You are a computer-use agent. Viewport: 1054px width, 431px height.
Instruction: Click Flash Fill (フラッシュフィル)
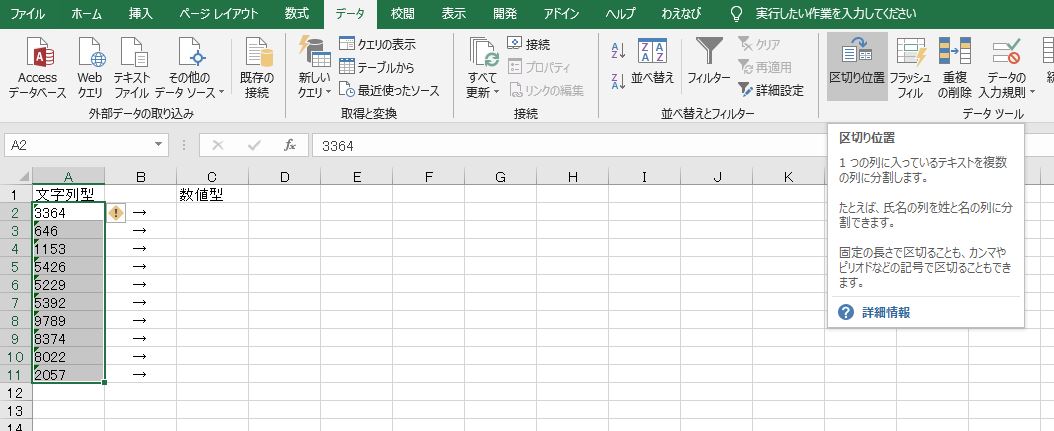[x=910, y=67]
